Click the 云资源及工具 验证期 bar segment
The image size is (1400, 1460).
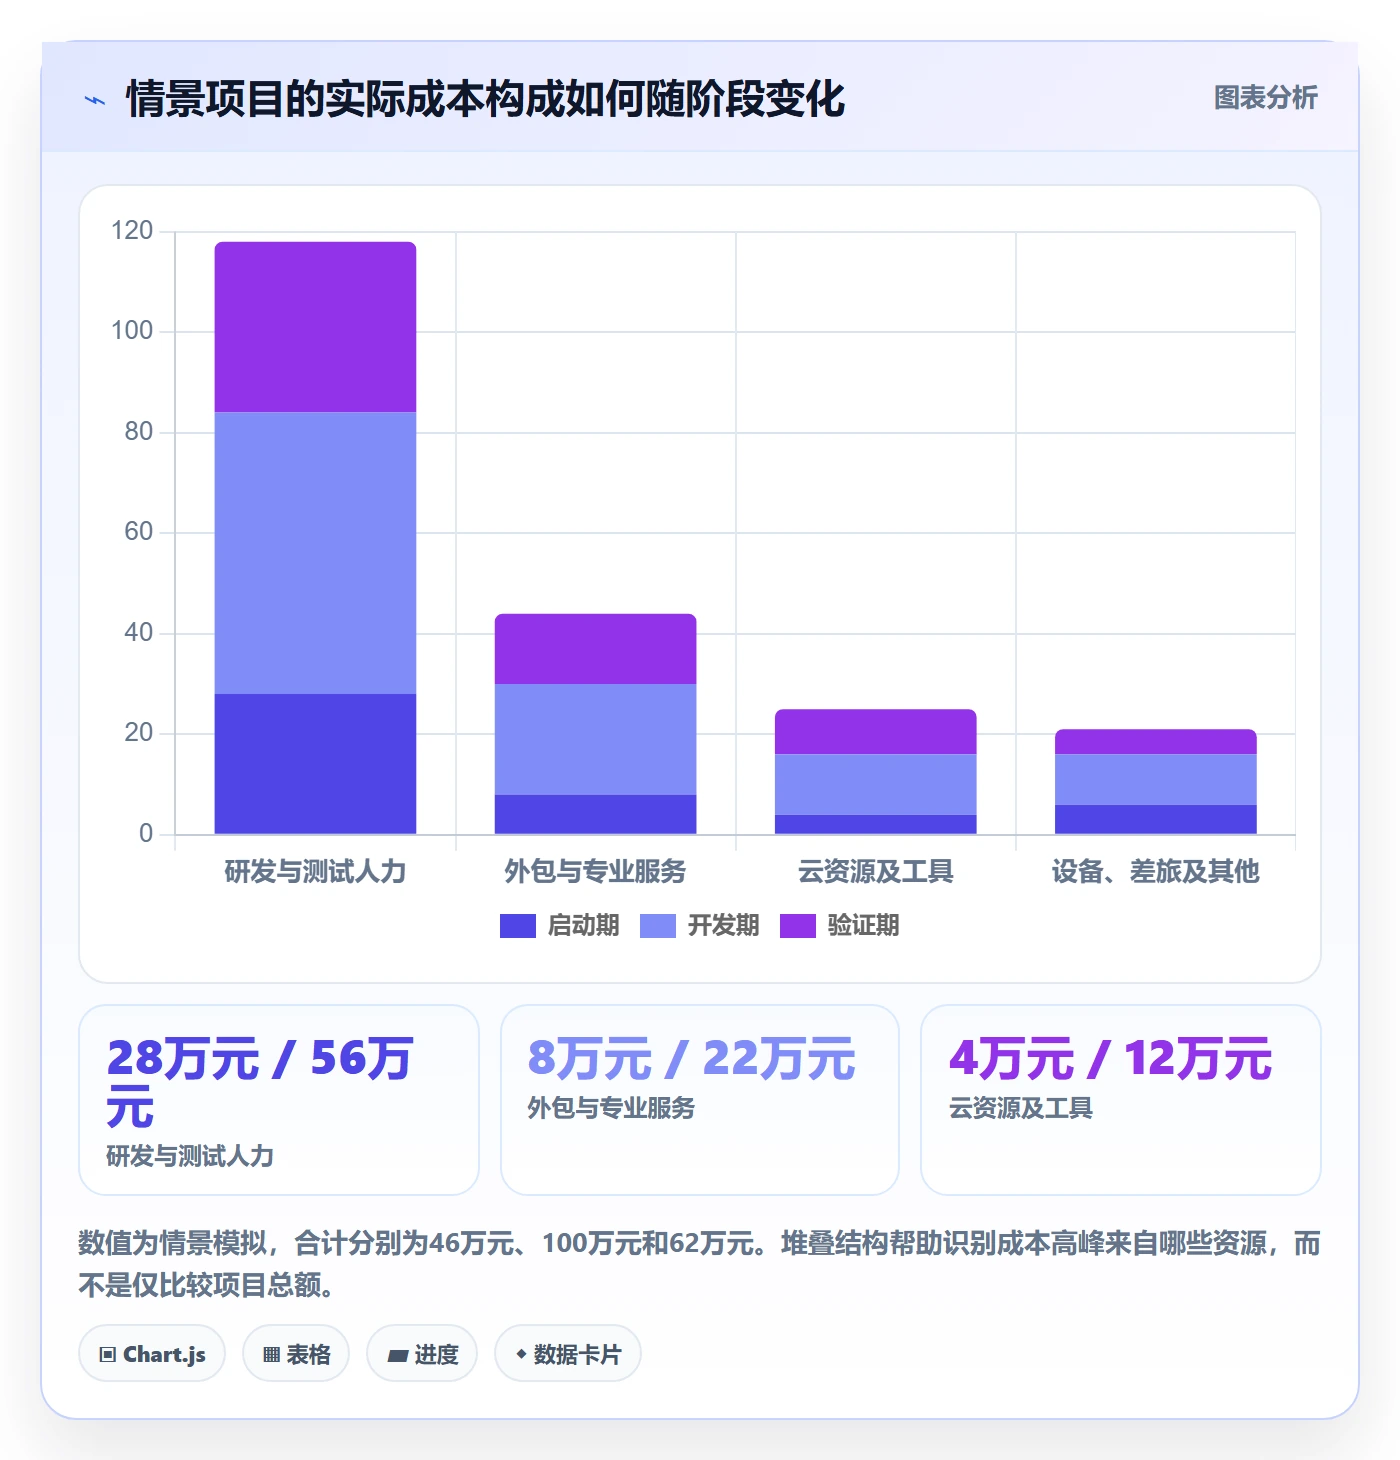(x=875, y=732)
